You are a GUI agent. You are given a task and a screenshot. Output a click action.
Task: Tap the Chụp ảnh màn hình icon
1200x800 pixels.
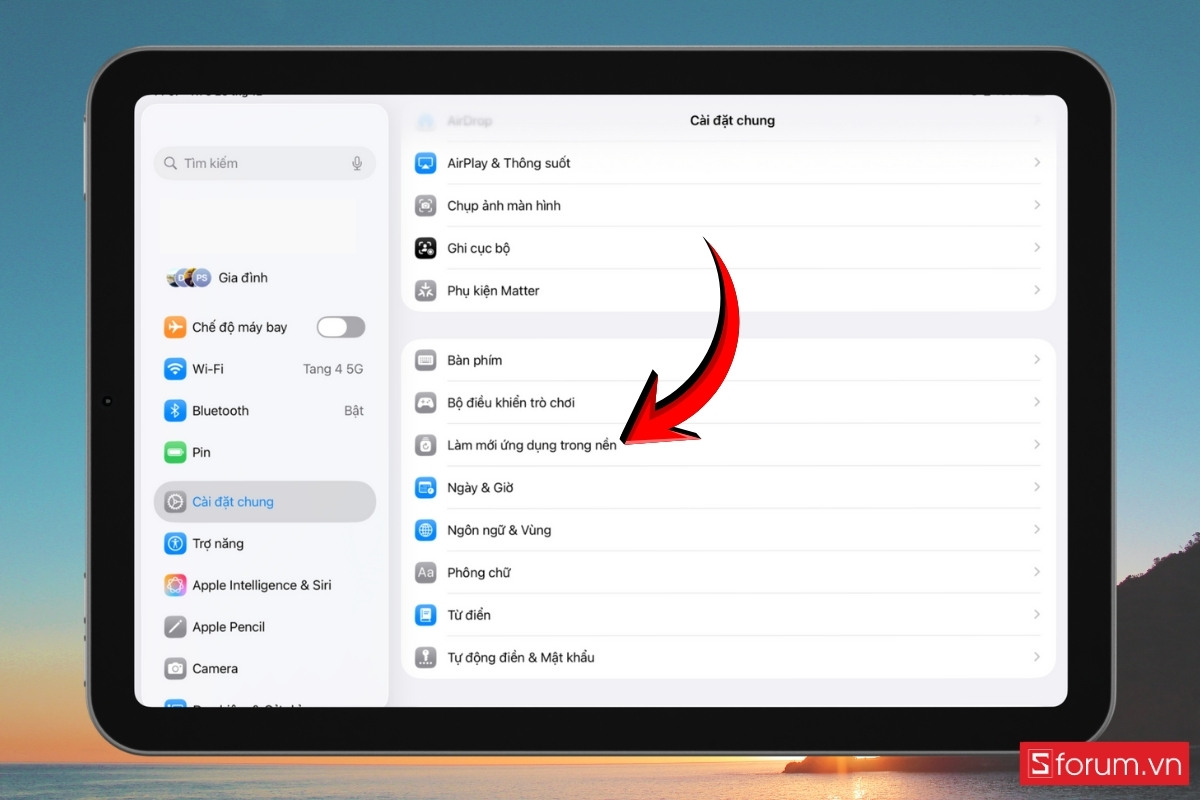[426, 206]
